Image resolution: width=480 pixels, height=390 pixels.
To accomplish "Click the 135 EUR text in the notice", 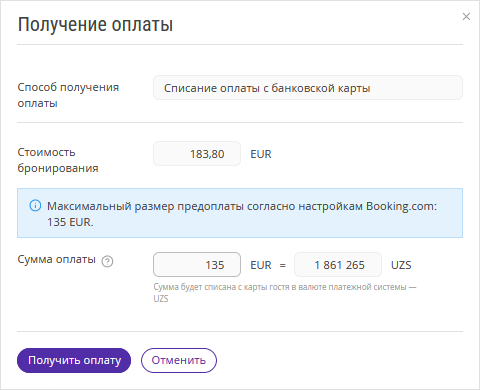I will click(70, 222).
